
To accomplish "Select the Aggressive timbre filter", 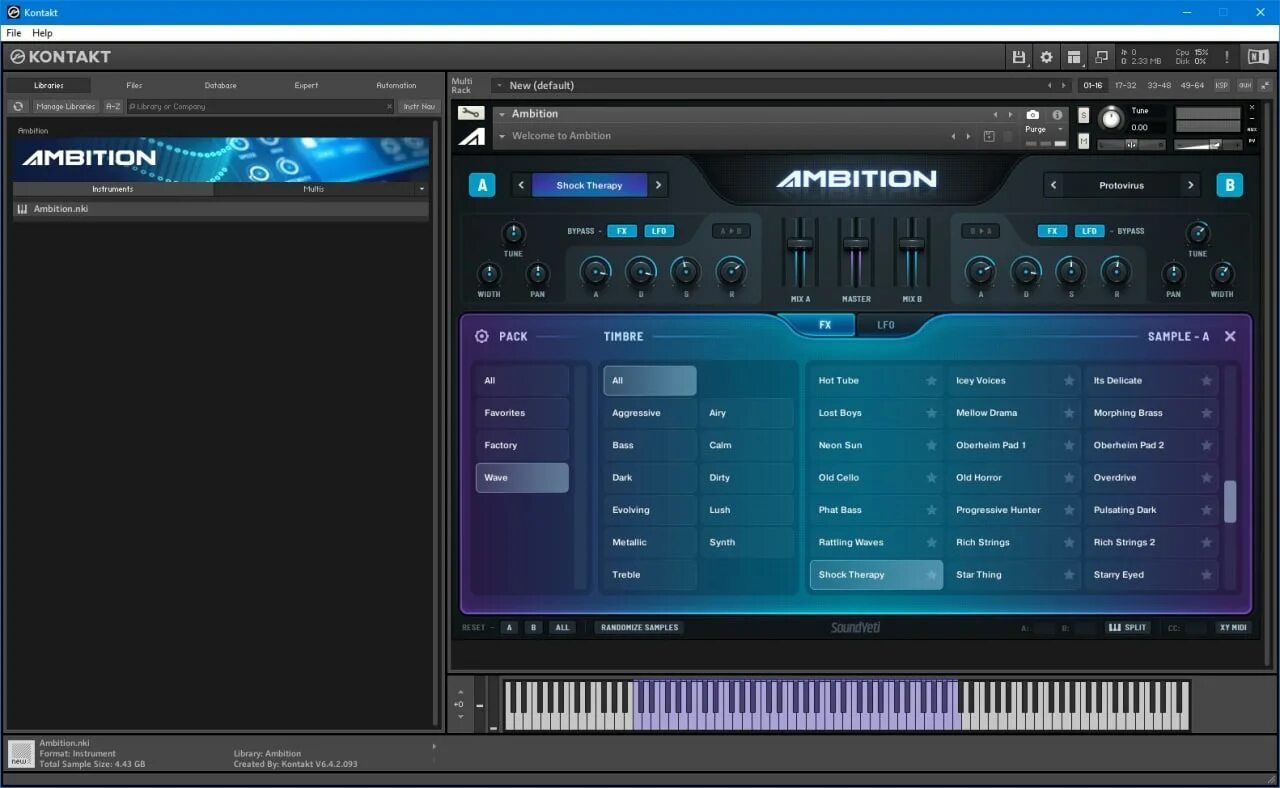I will (649, 413).
